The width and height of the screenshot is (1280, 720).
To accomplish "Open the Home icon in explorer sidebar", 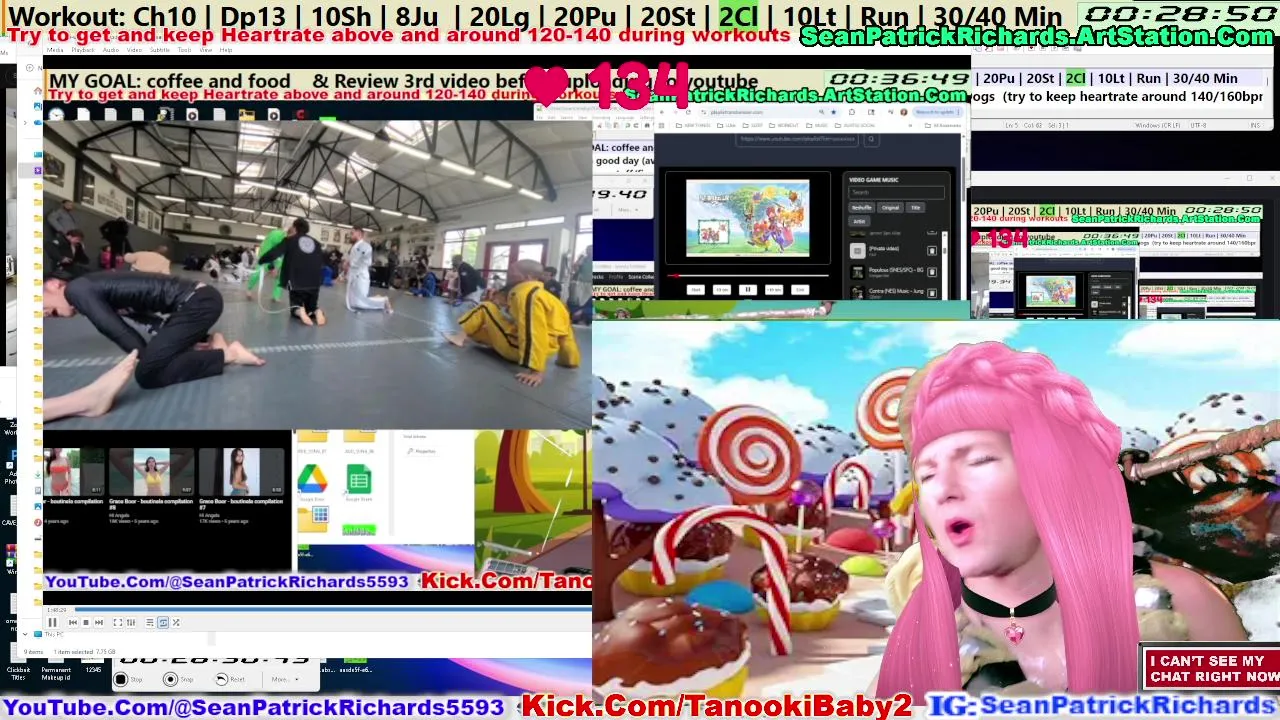I will [x=38, y=91].
